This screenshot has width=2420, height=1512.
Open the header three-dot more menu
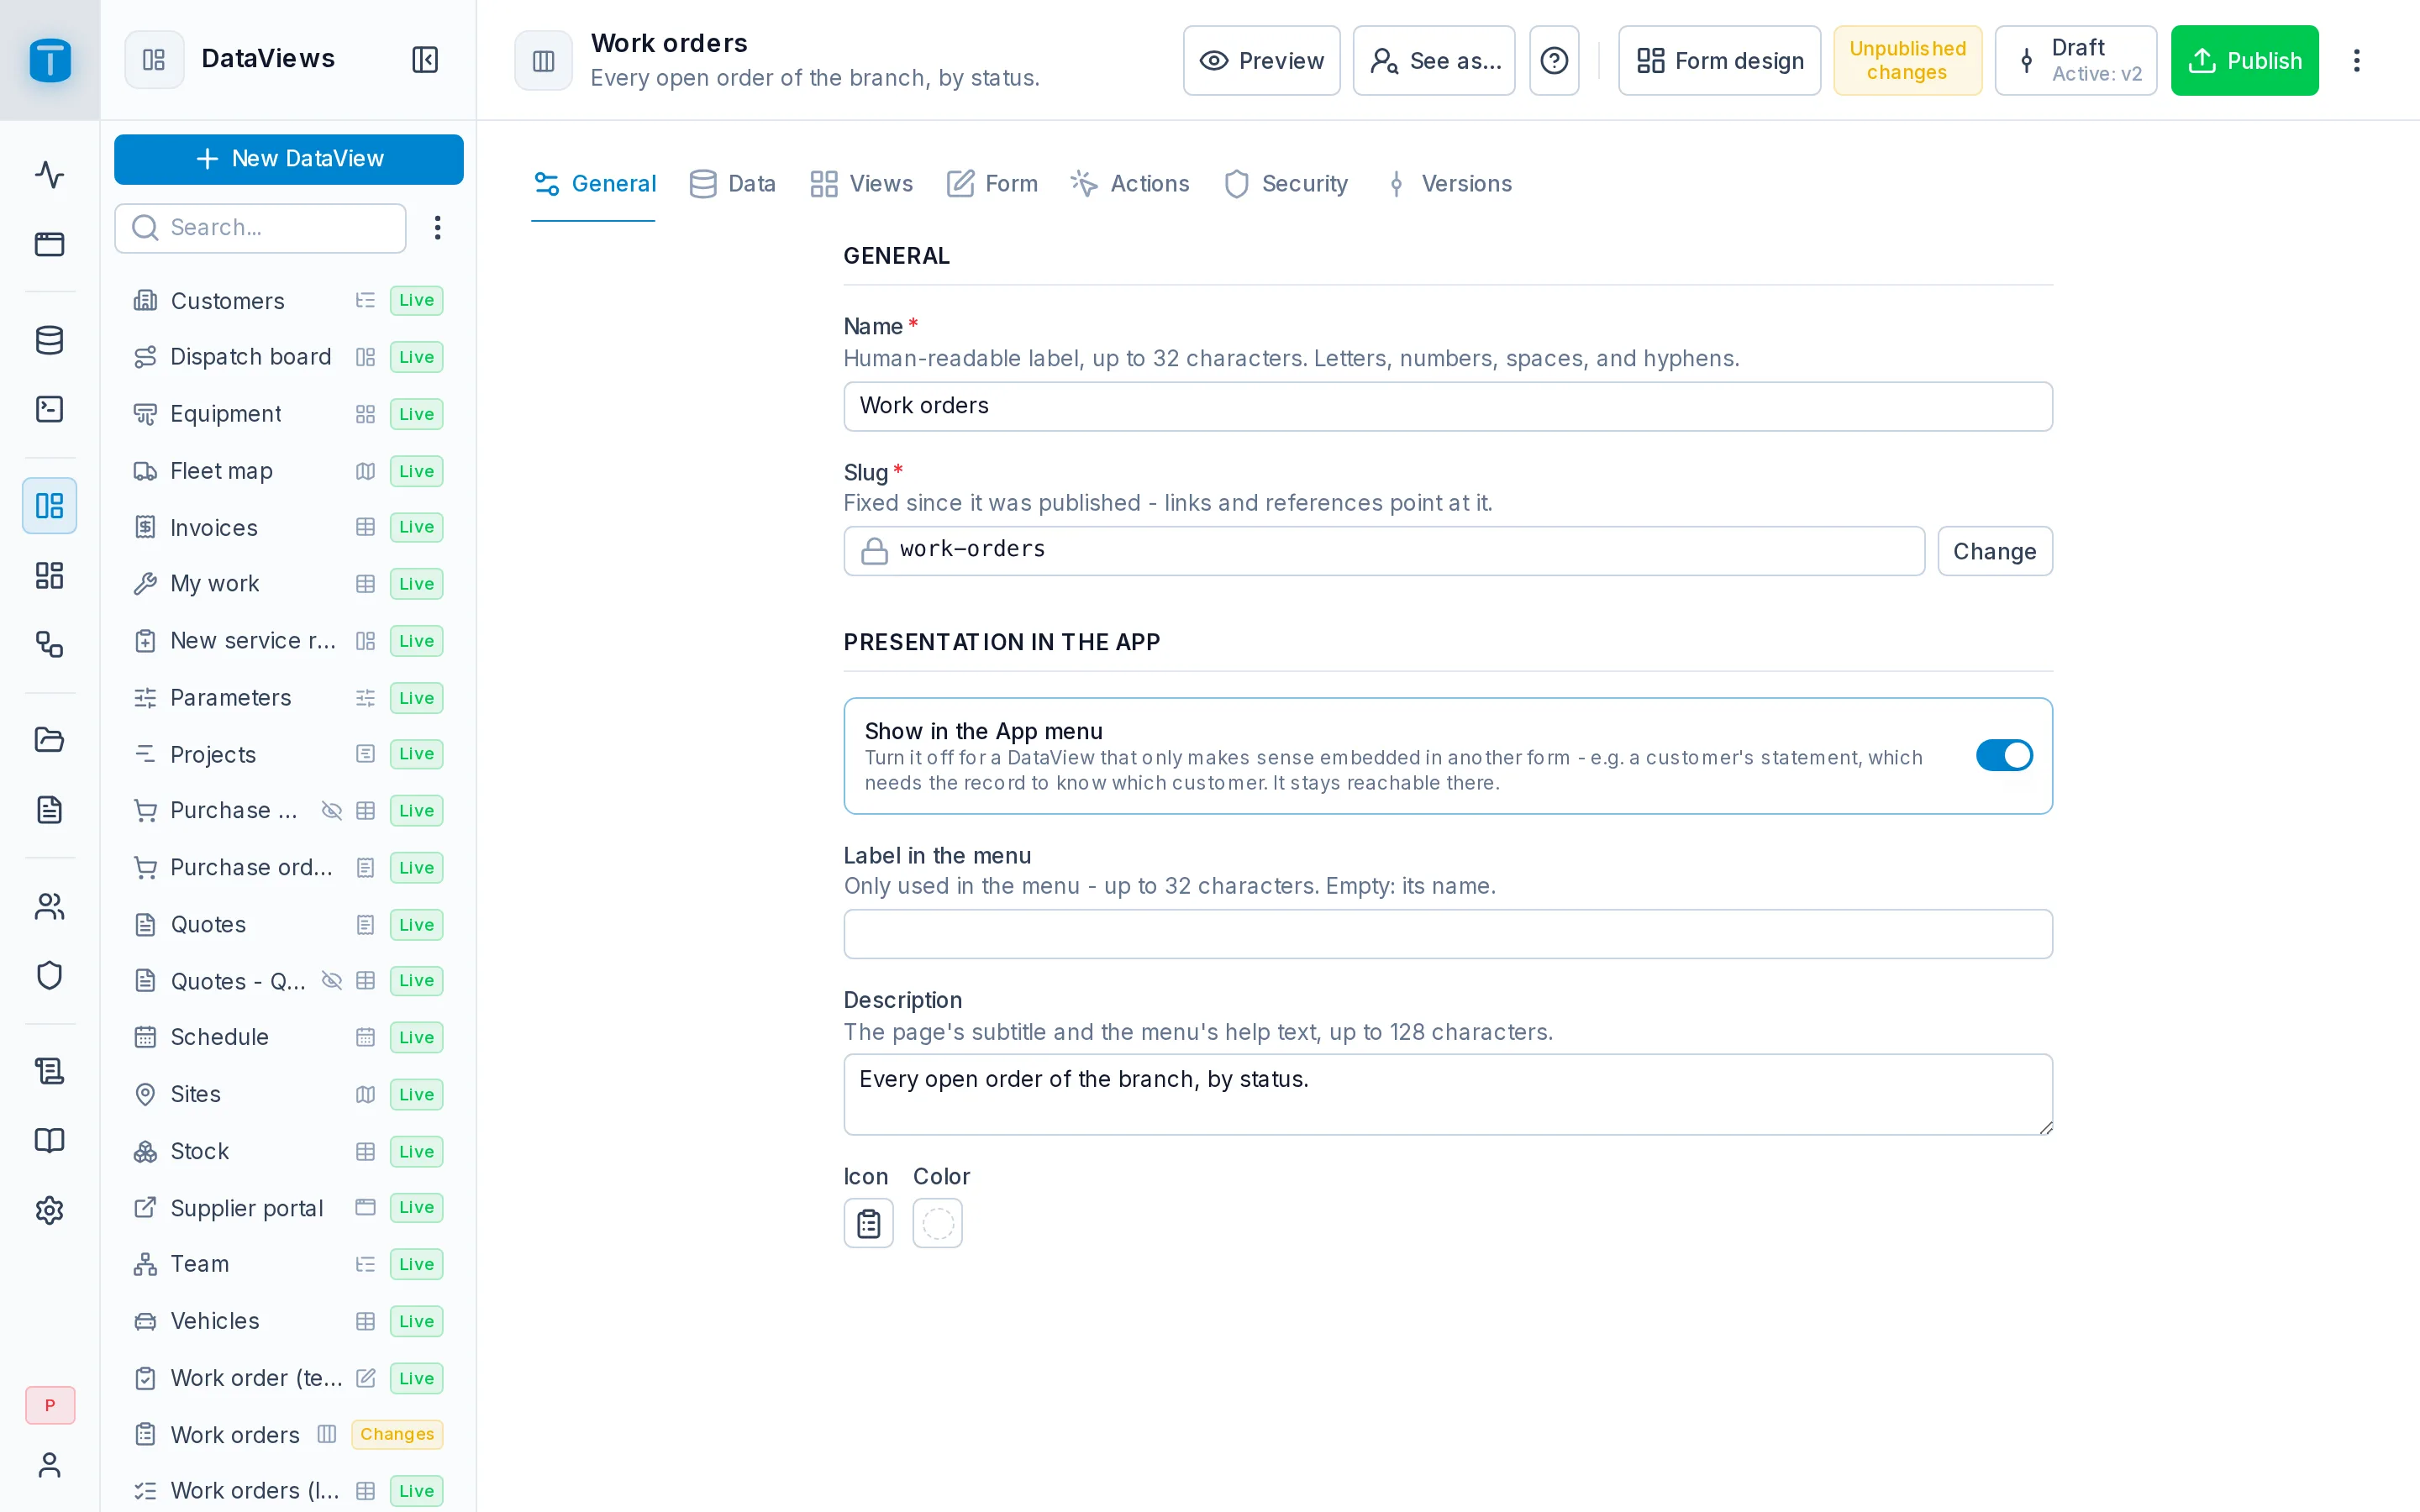tap(2357, 61)
